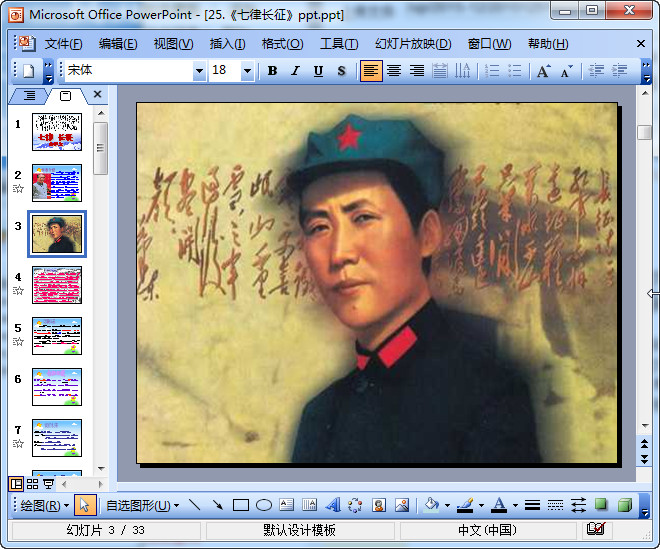Switch to the Slides thumbnail tab
This screenshot has width=660, height=549.
pyautogui.click(x=66, y=96)
